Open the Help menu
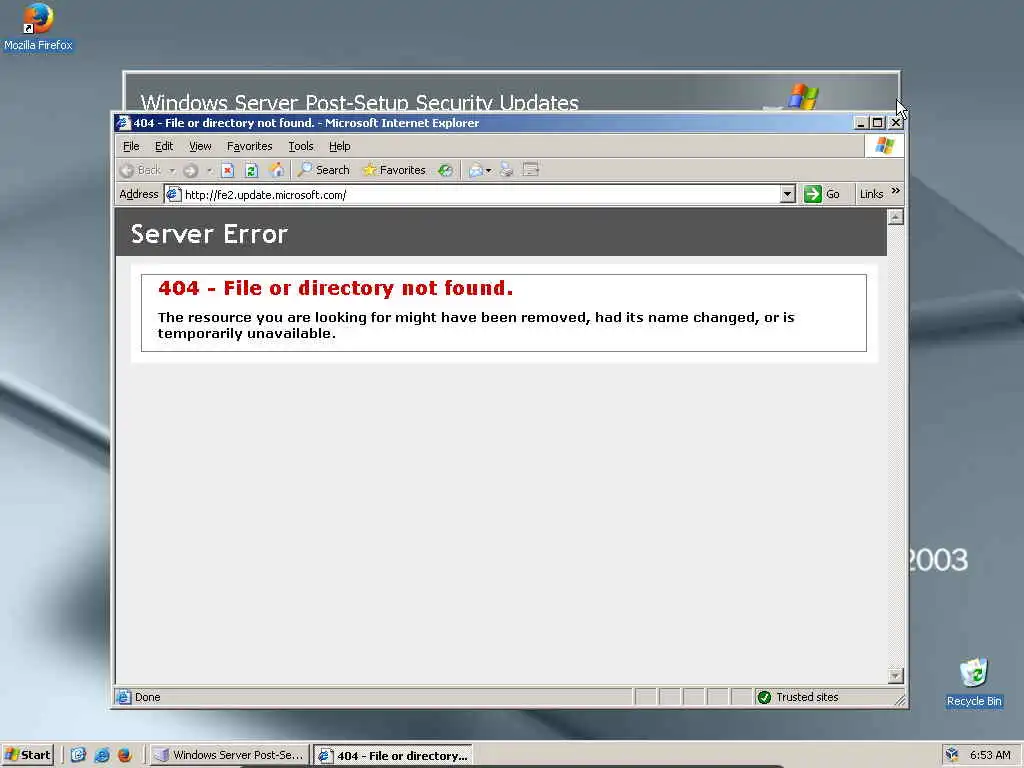Image resolution: width=1024 pixels, height=768 pixels. (x=340, y=146)
